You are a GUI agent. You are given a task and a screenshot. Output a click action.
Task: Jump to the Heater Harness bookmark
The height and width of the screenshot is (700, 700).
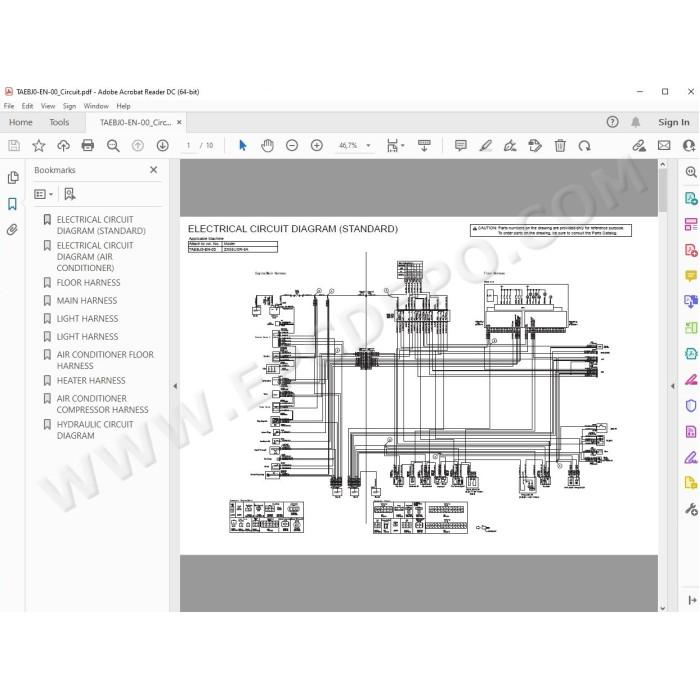pos(91,380)
